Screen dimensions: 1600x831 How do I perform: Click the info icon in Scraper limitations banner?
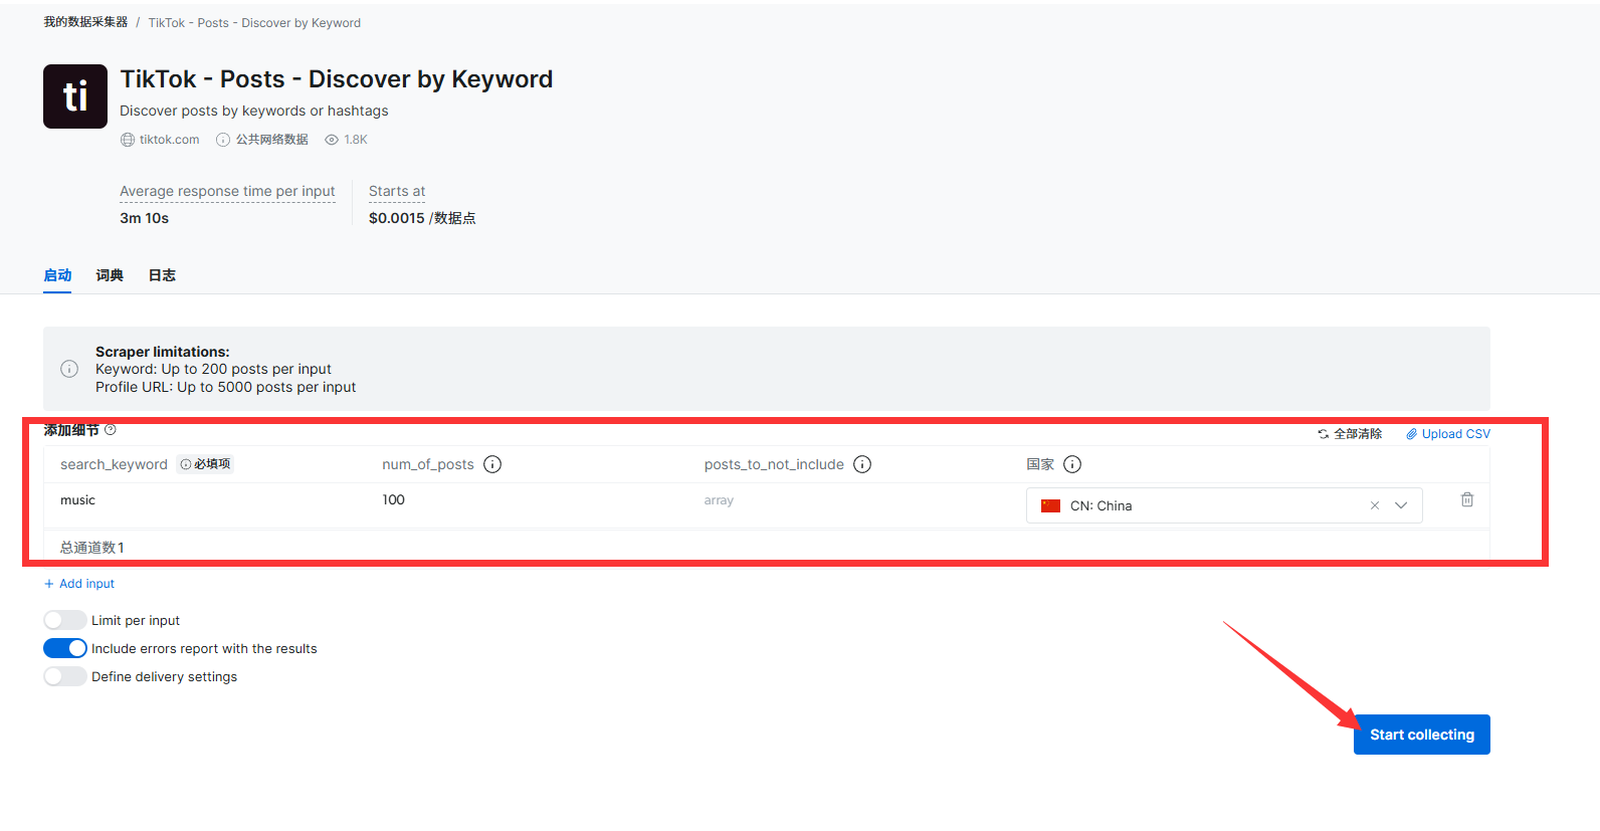pos(69,369)
